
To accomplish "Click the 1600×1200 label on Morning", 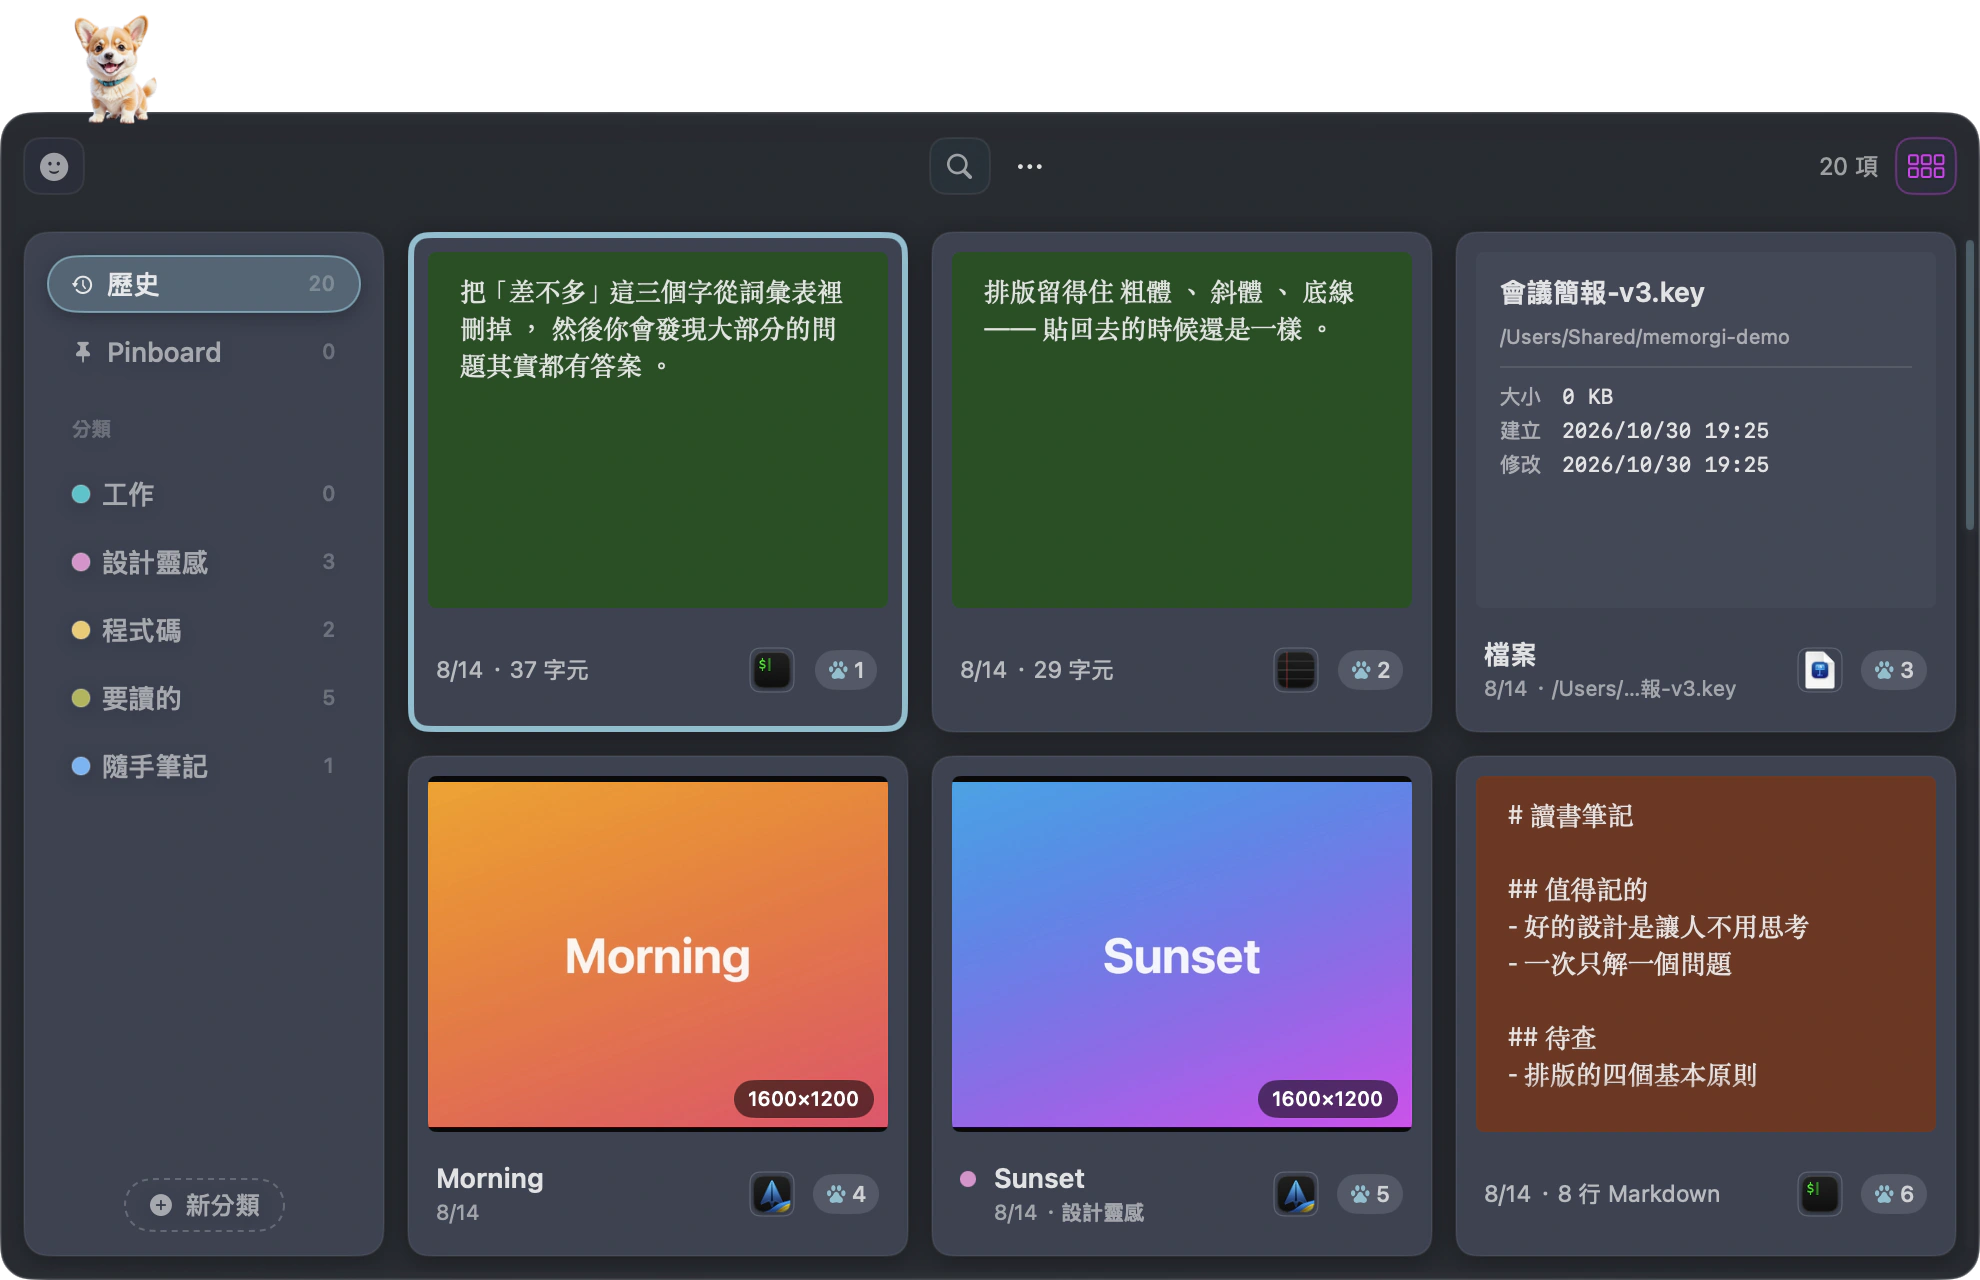I will (803, 1099).
